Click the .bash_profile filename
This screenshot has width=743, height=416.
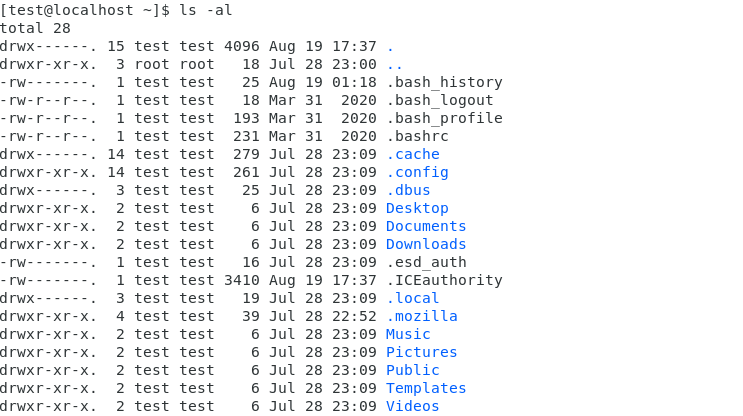444,118
